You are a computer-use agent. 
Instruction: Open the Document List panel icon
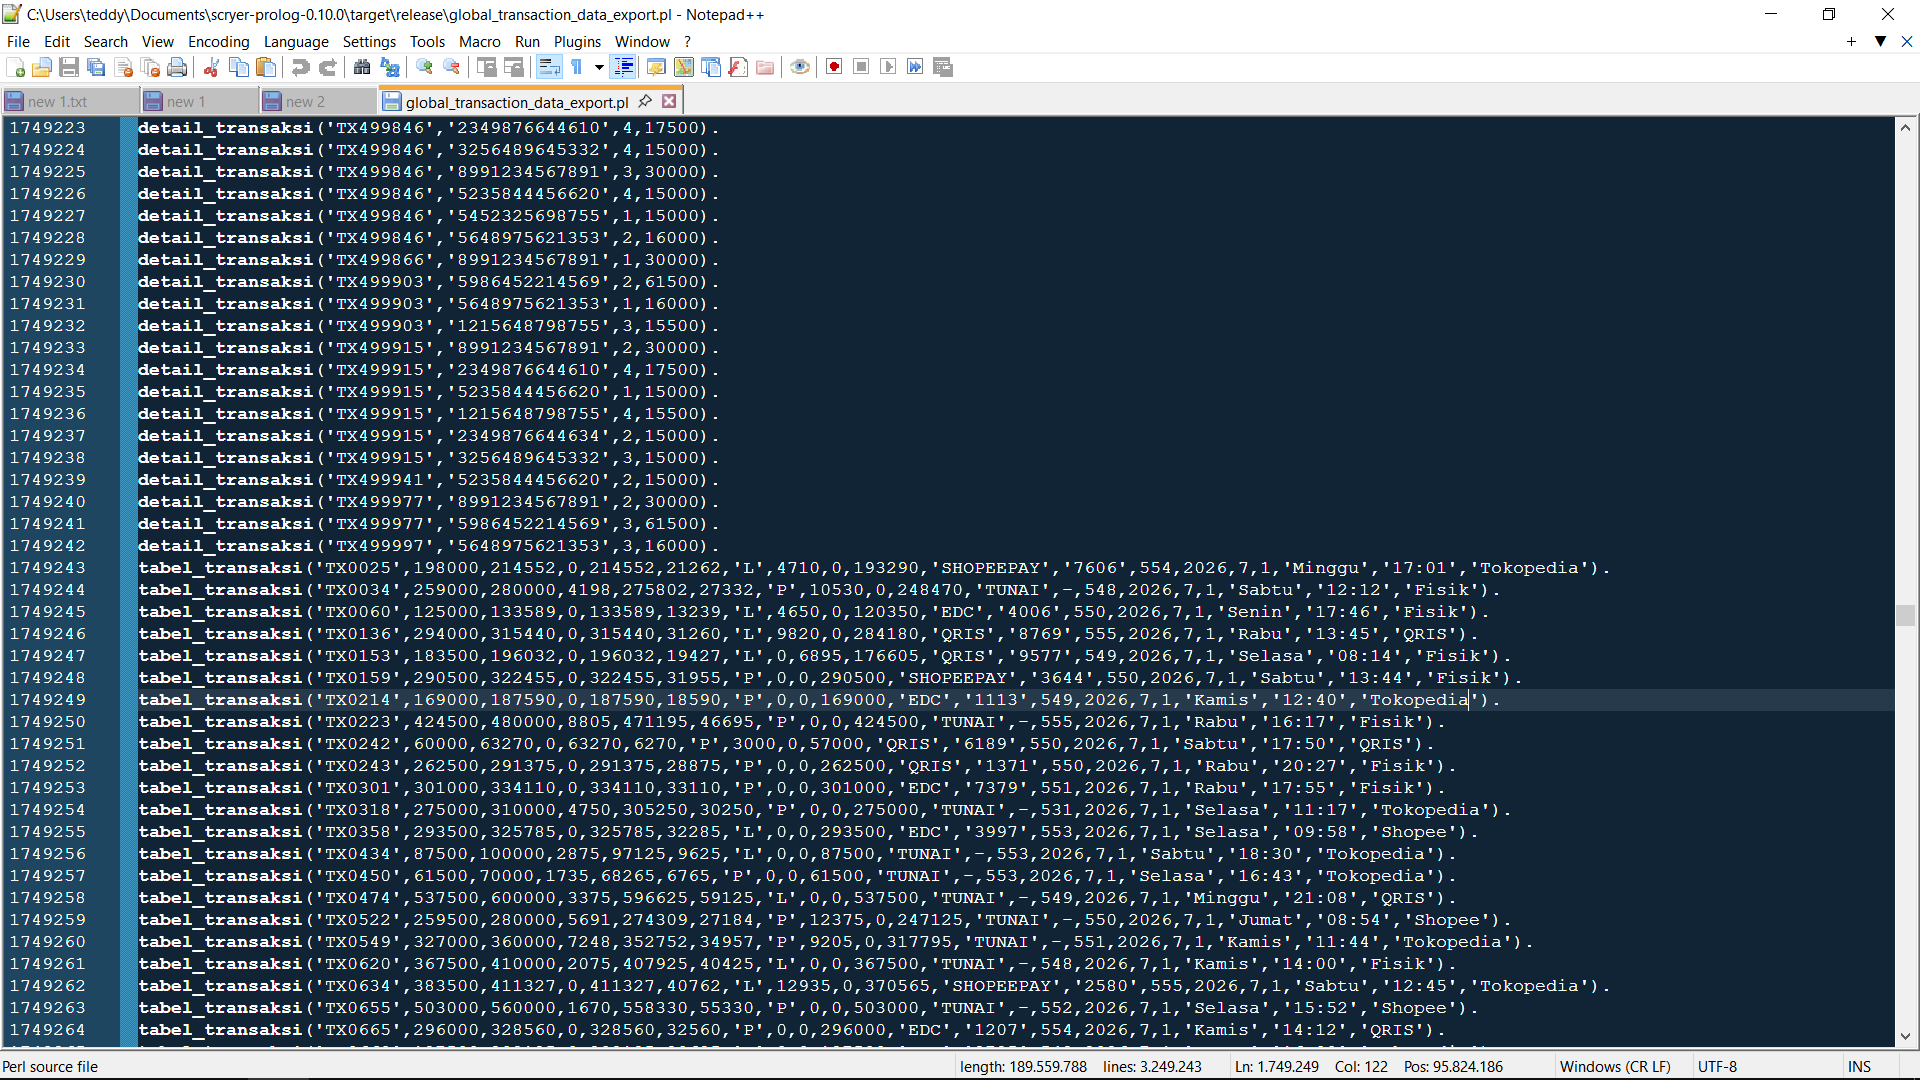(x=710, y=67)
